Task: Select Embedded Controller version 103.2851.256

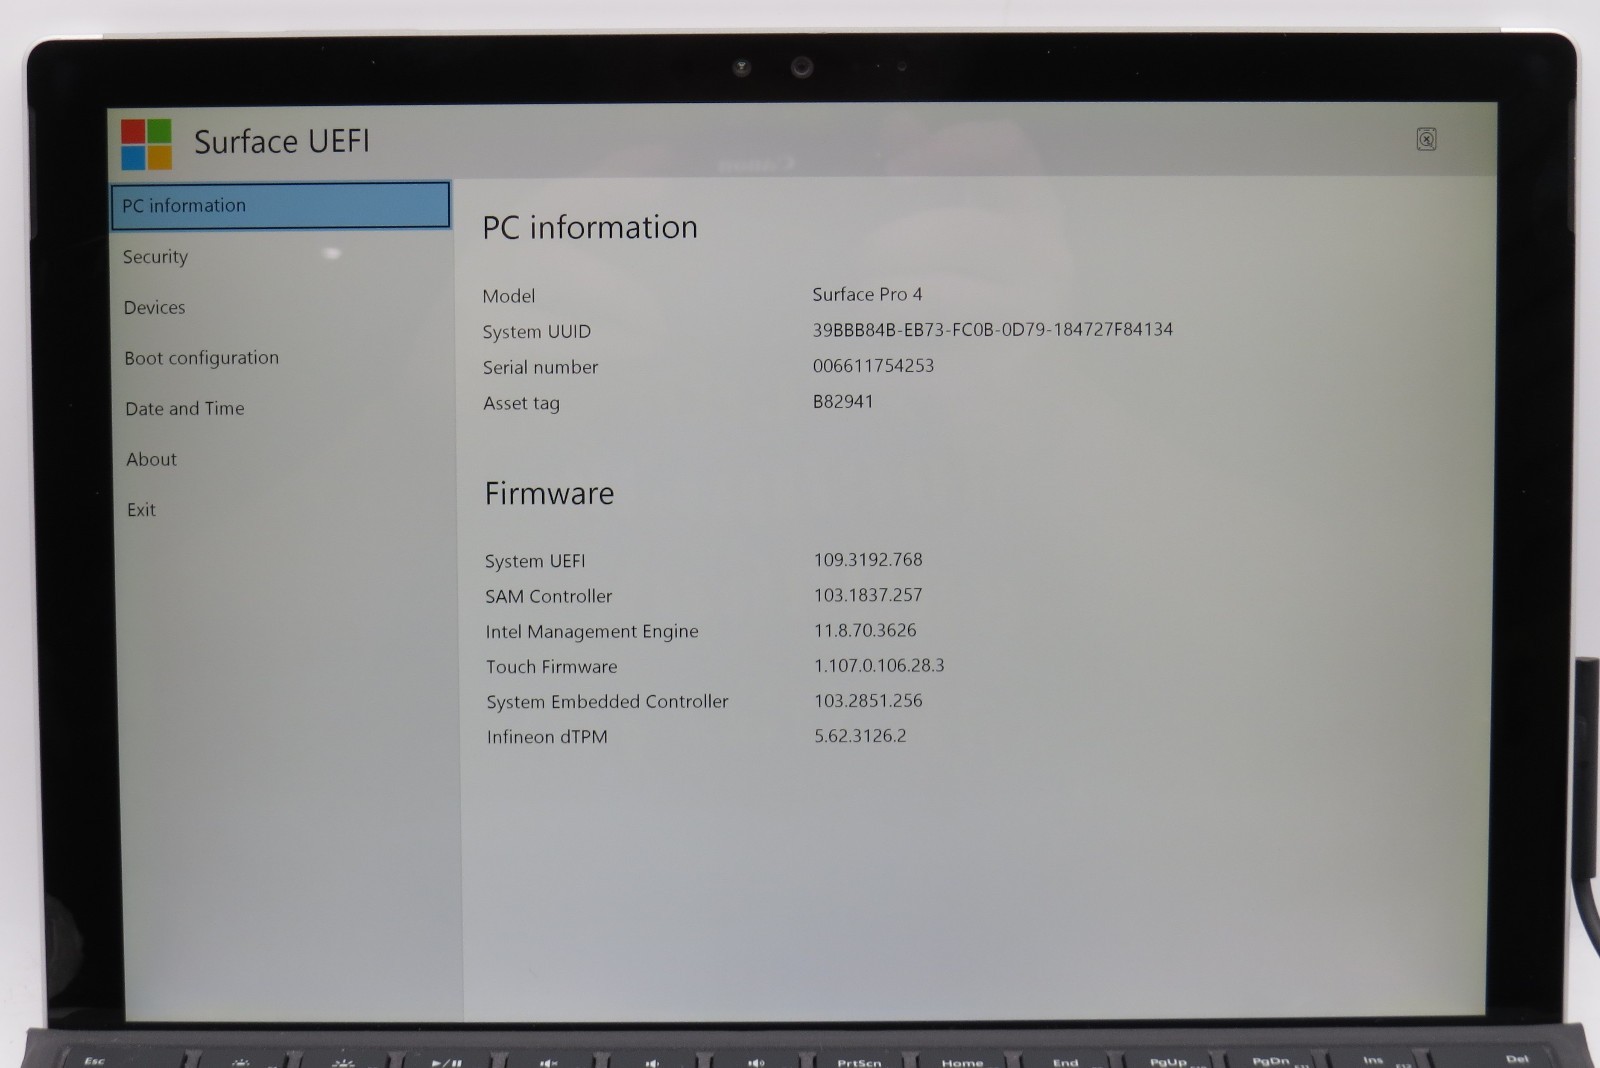Action: tap(868, 700)
